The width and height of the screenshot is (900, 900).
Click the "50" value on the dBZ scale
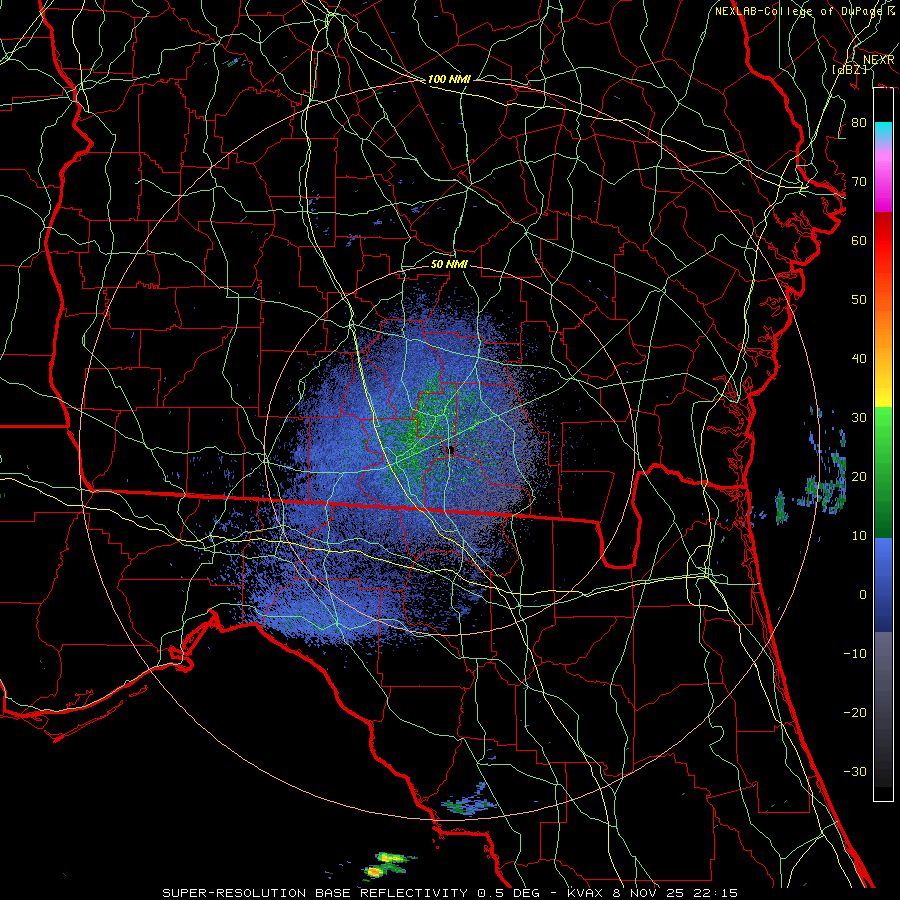click(x=859, y=300)
